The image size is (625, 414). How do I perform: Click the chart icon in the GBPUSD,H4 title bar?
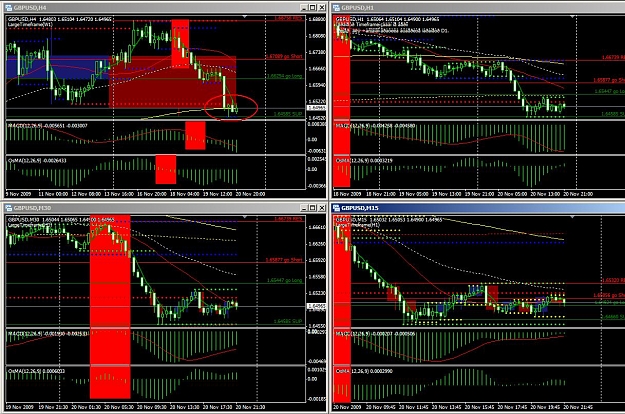[8, 7]
